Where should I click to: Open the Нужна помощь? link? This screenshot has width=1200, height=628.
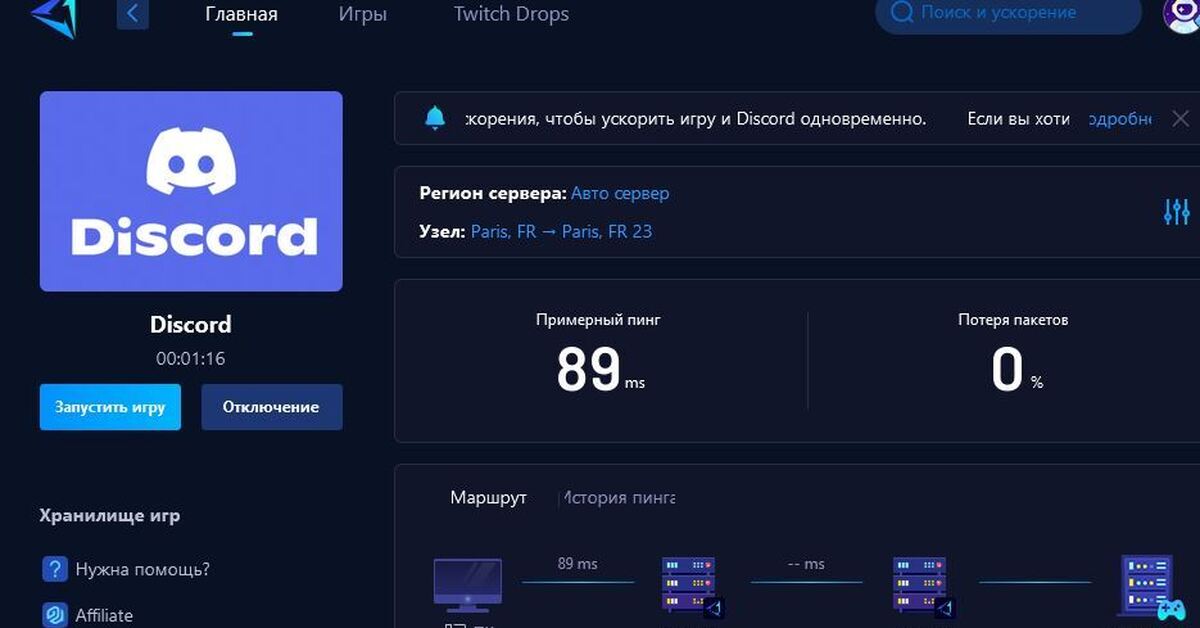pos(143,569)
